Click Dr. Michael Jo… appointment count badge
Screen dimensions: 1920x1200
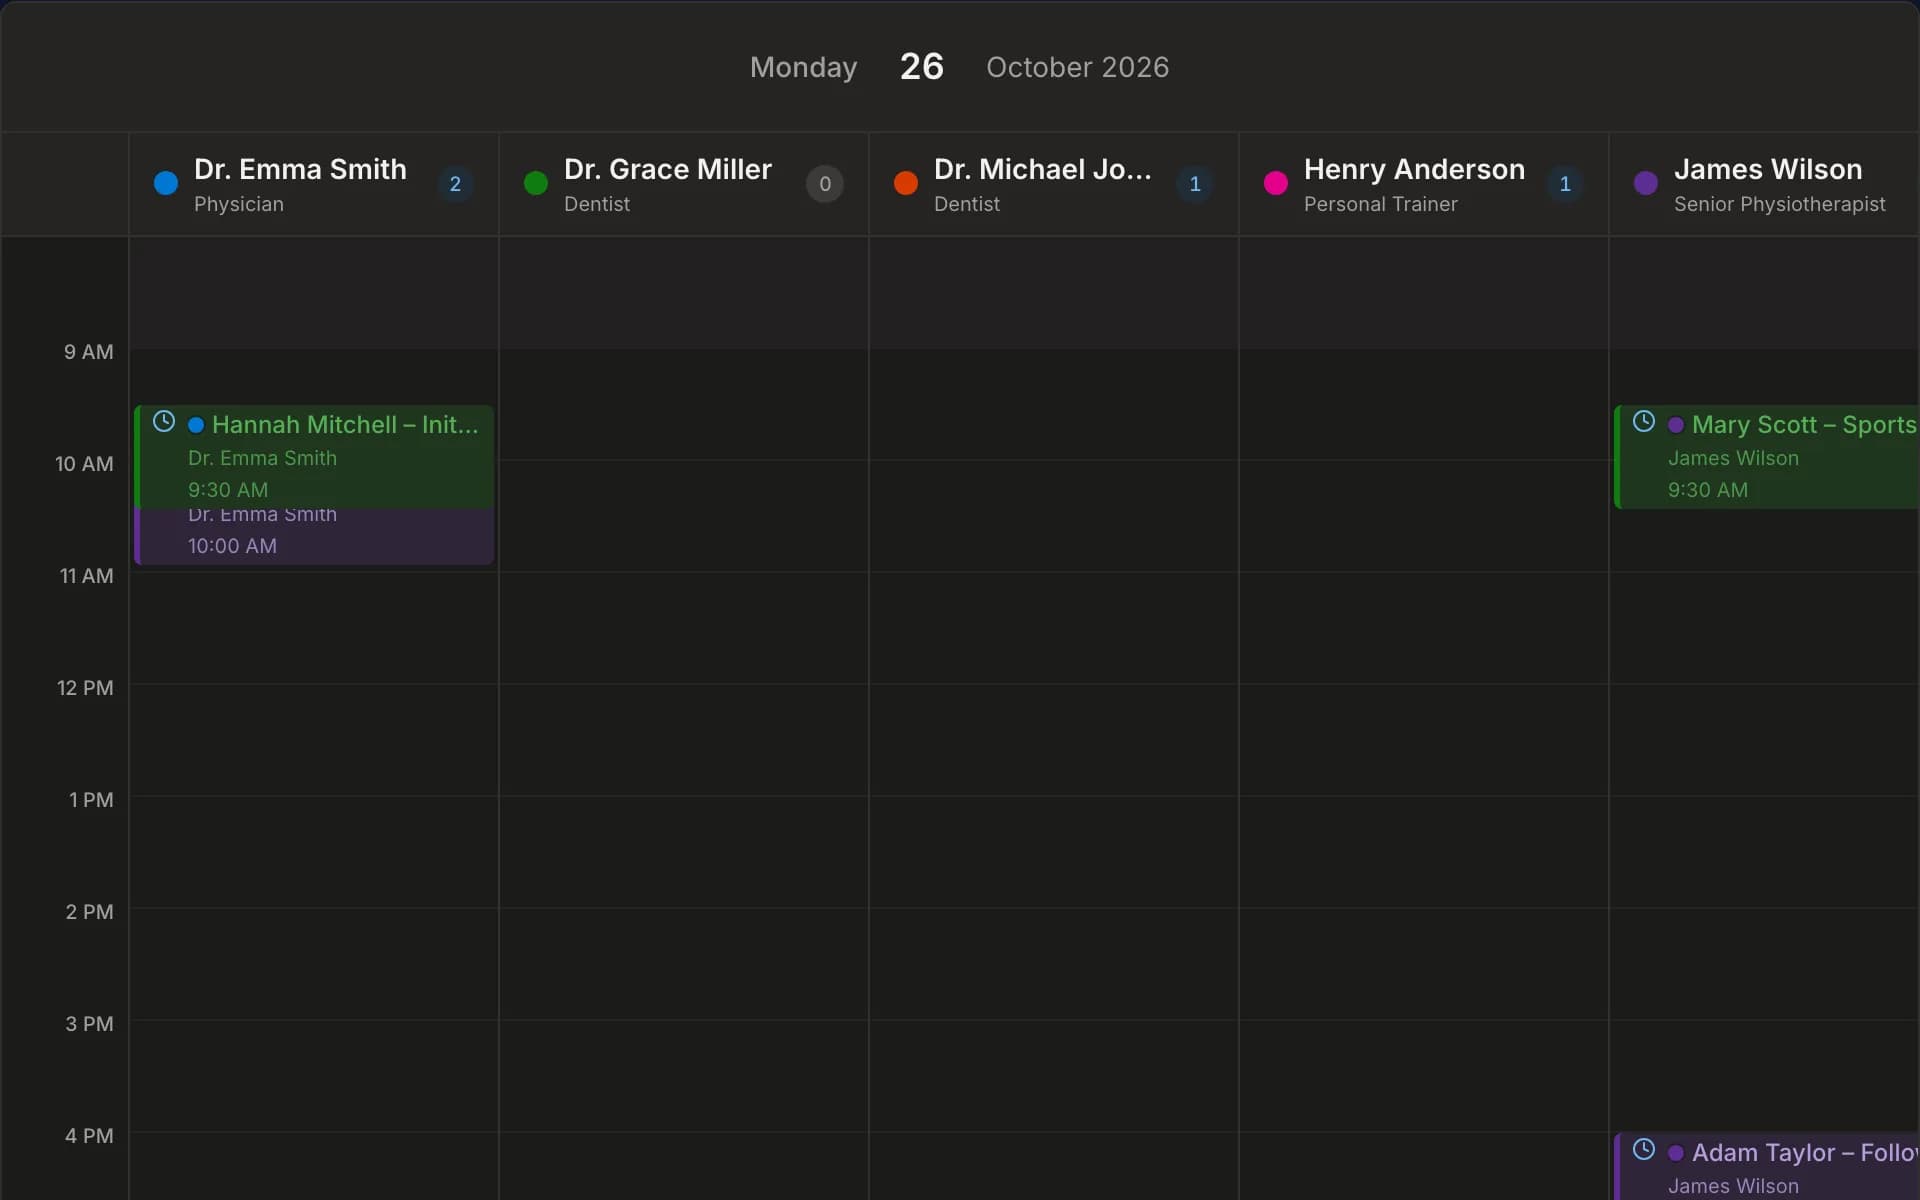pos(1195,184)
